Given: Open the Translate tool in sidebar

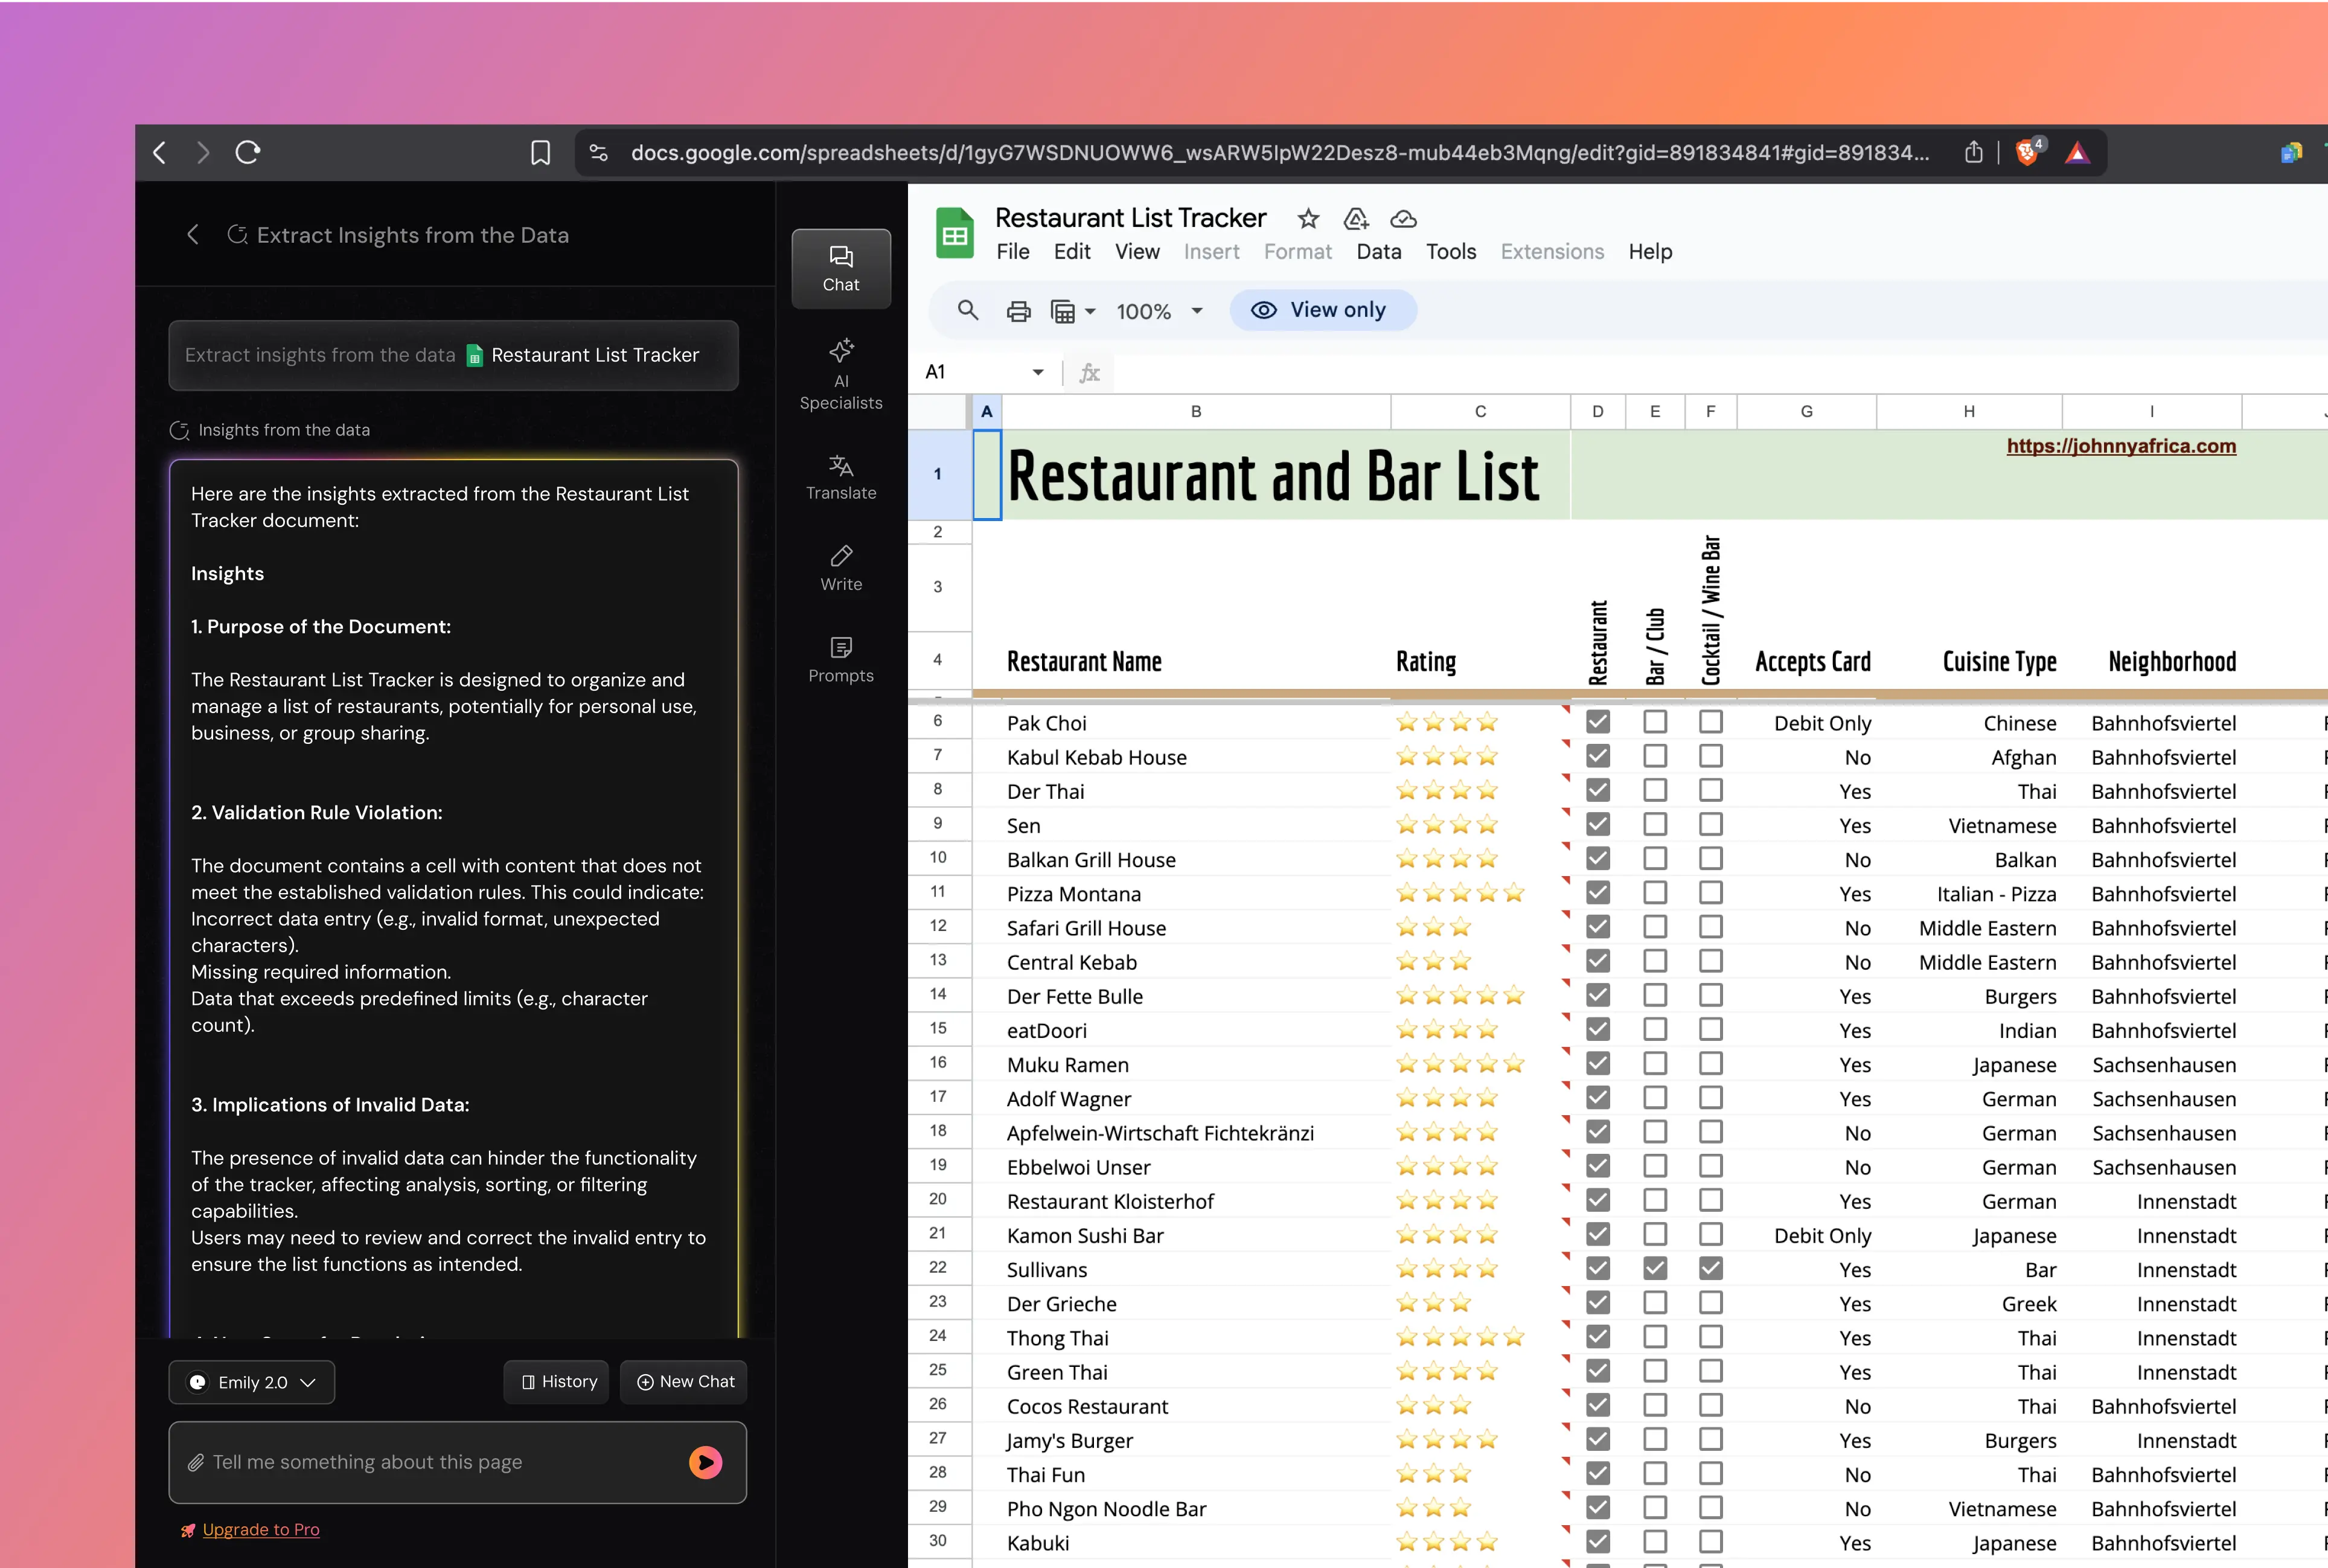Looking at the screenshot, I should point(841,477).
